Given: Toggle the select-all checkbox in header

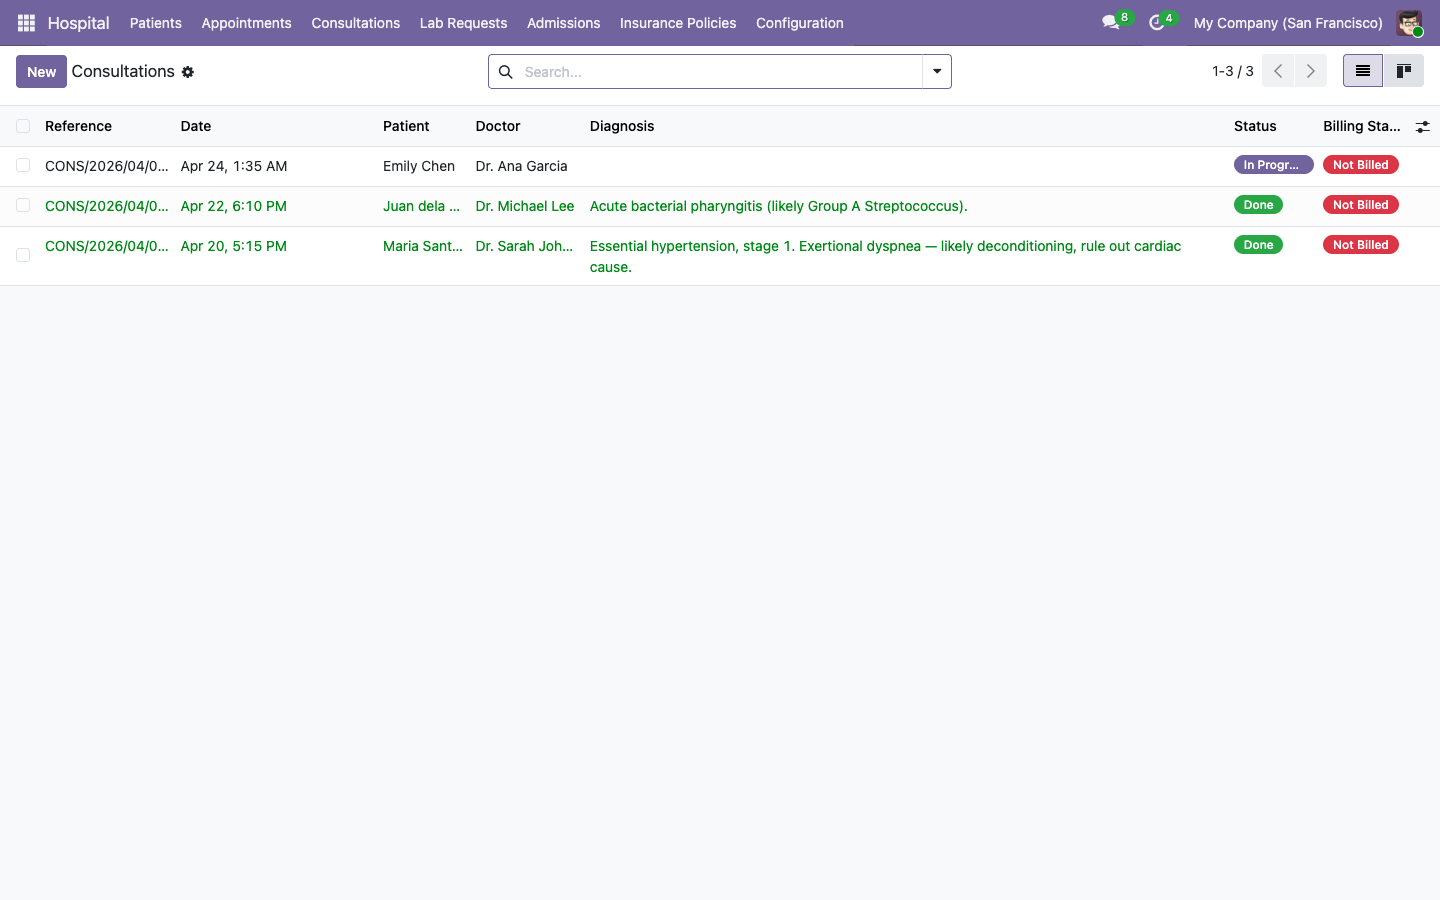Looking at the screenshot, I should point(23,126).
